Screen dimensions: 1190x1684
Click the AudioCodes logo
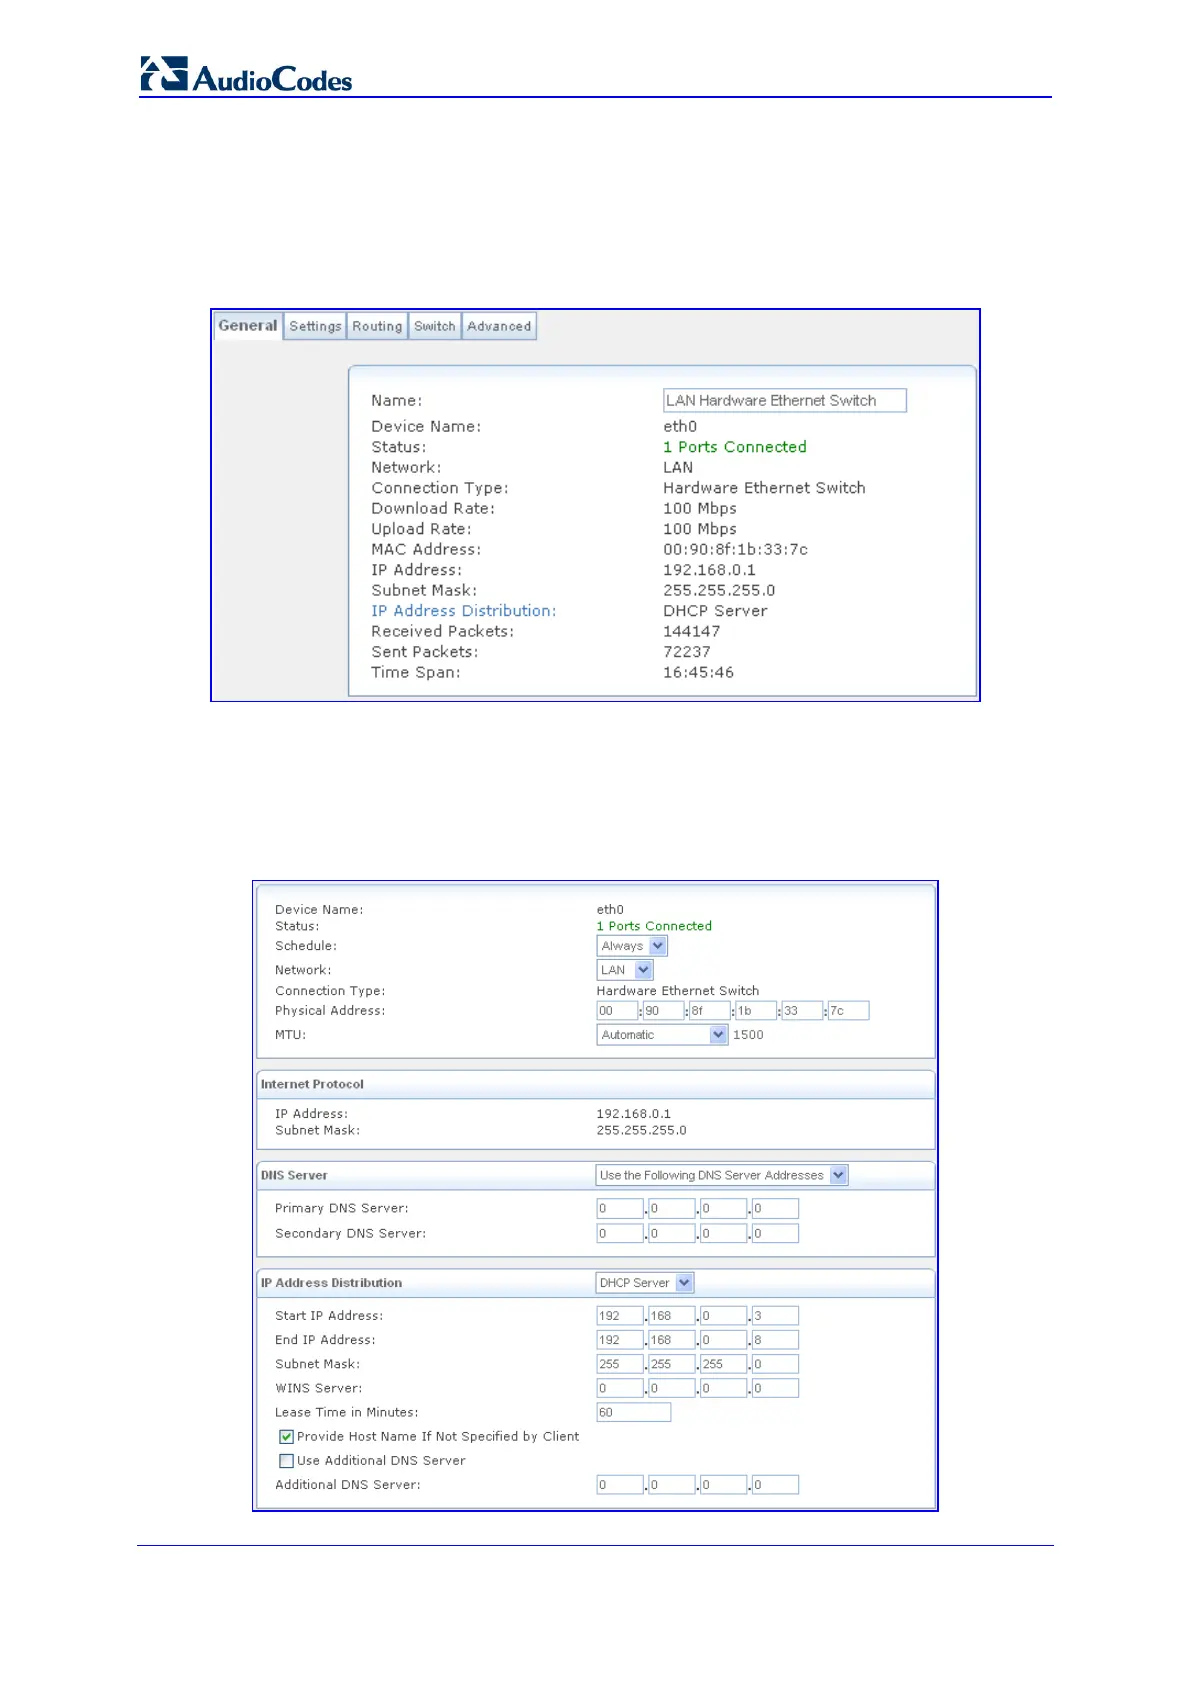coord(246,75)
